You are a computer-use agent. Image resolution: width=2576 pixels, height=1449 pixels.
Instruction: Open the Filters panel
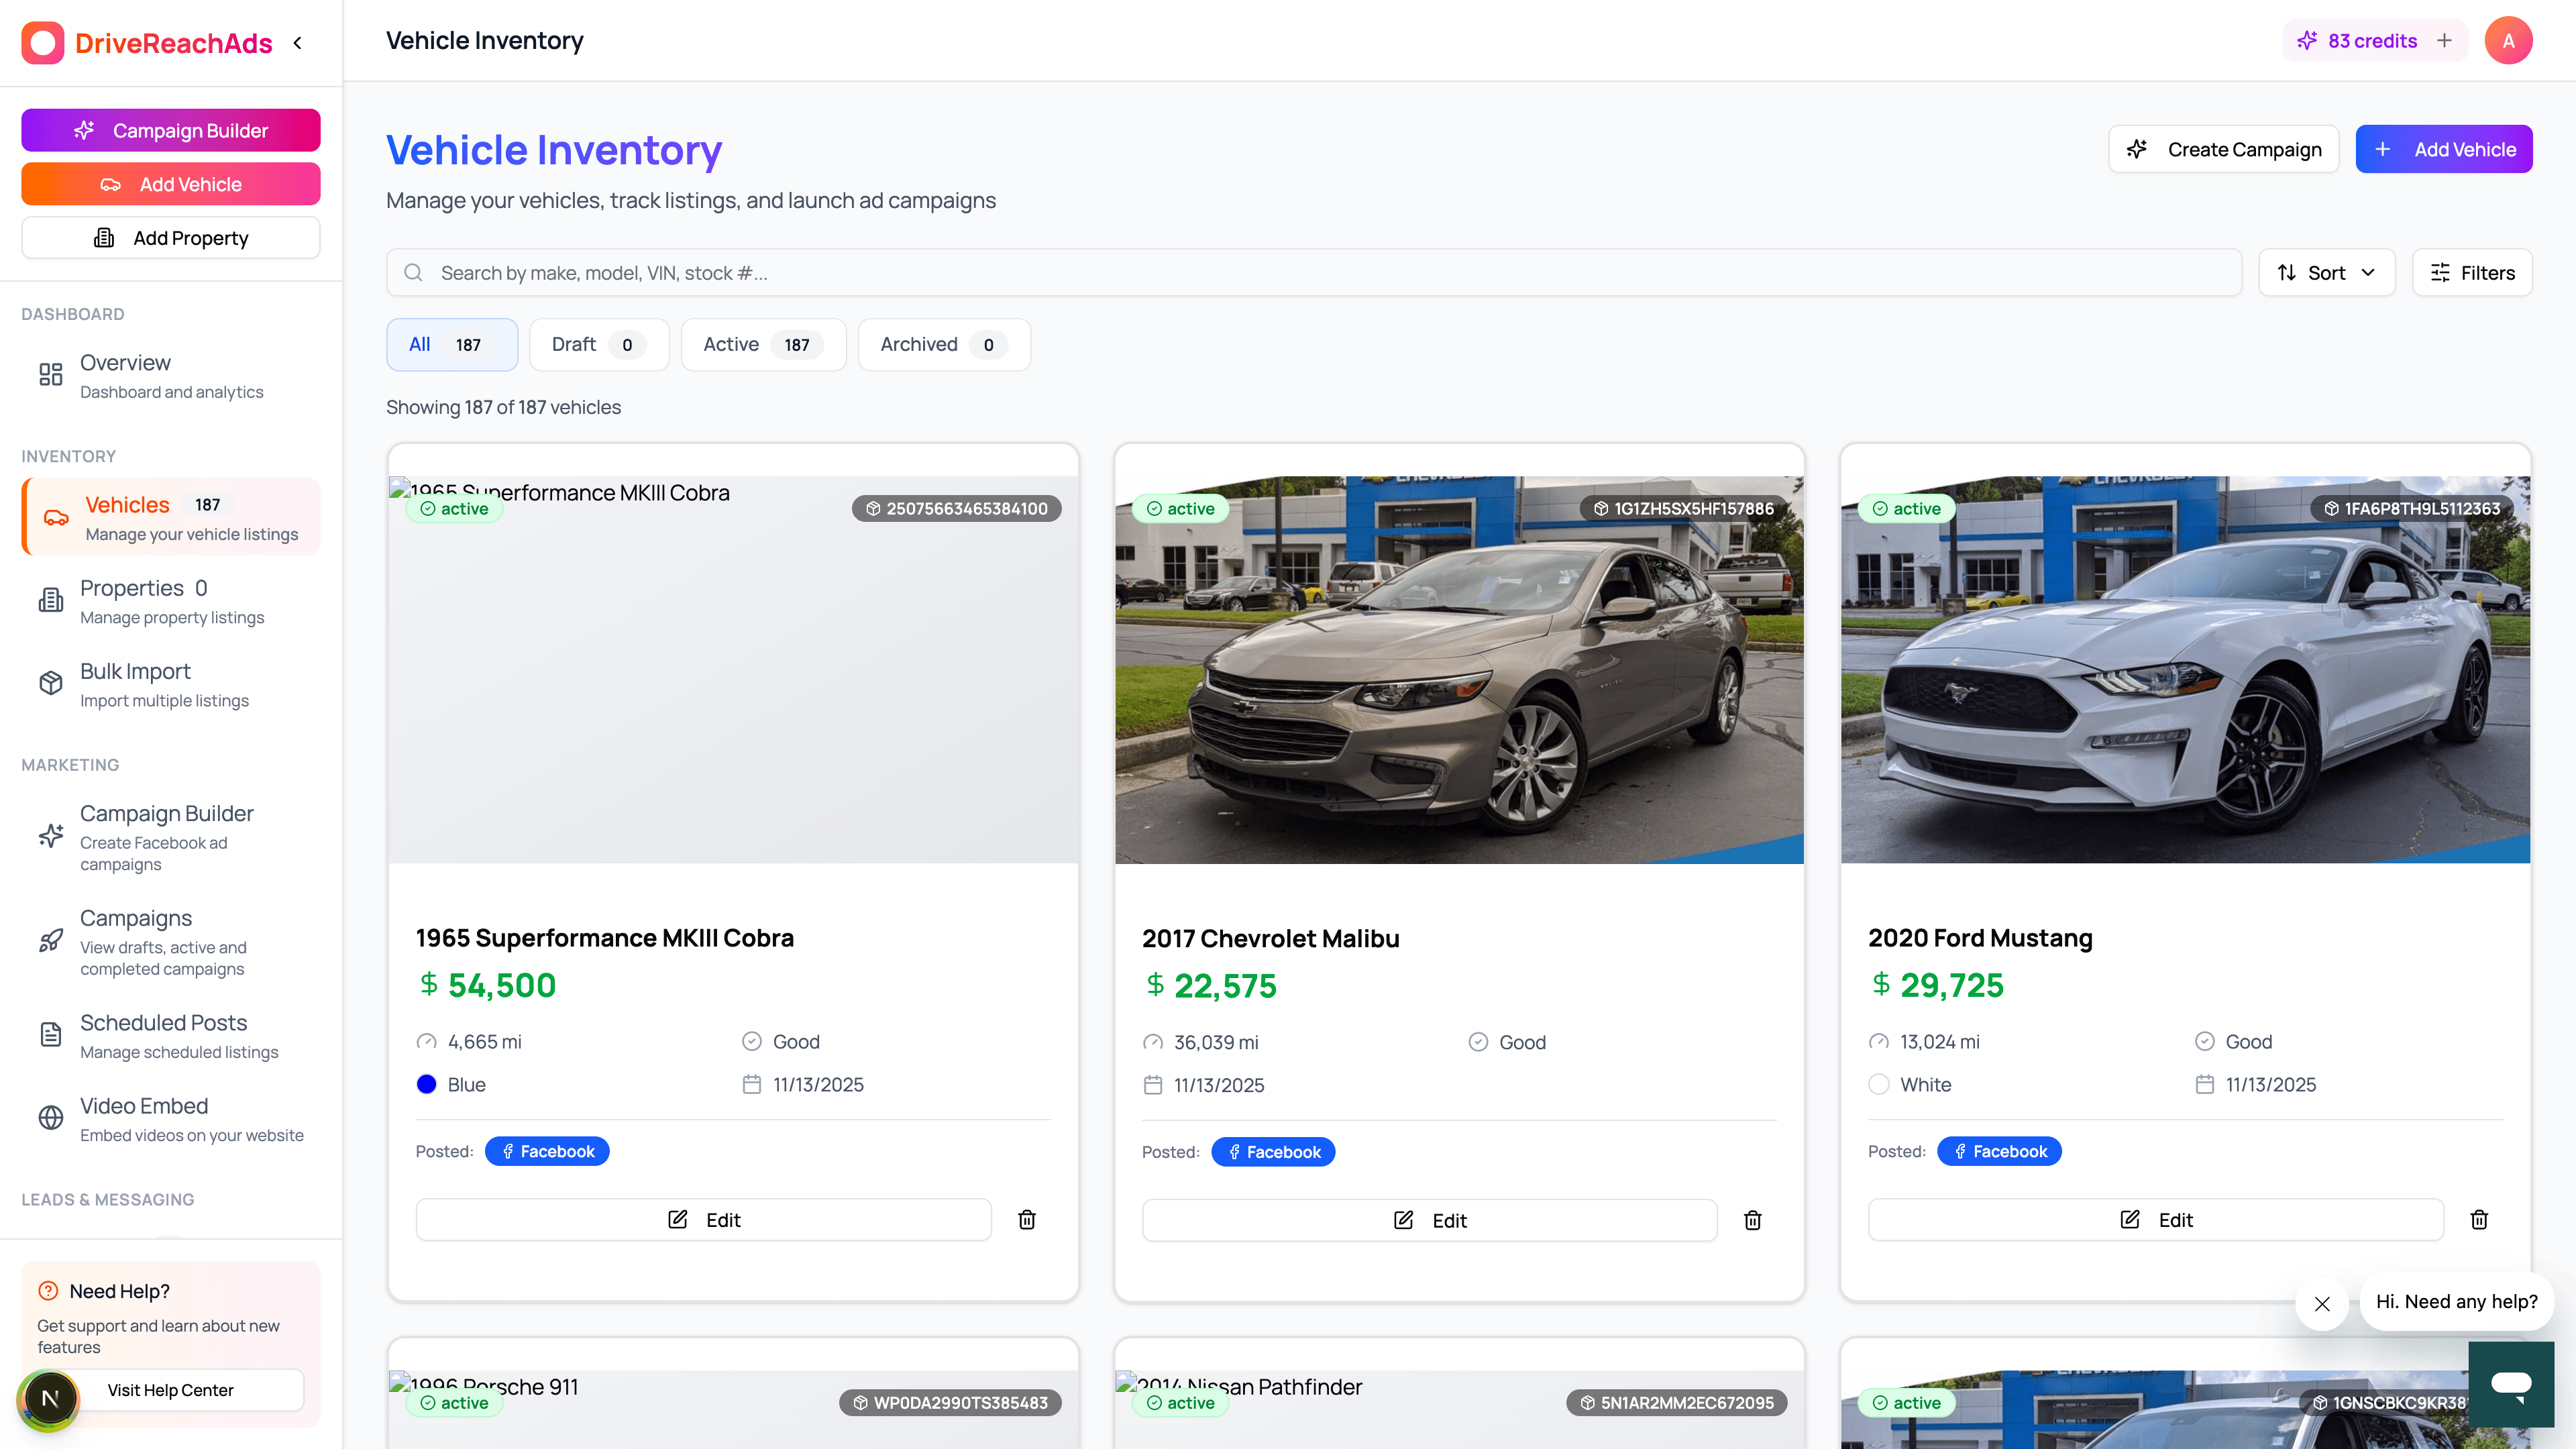point(2471,272)
